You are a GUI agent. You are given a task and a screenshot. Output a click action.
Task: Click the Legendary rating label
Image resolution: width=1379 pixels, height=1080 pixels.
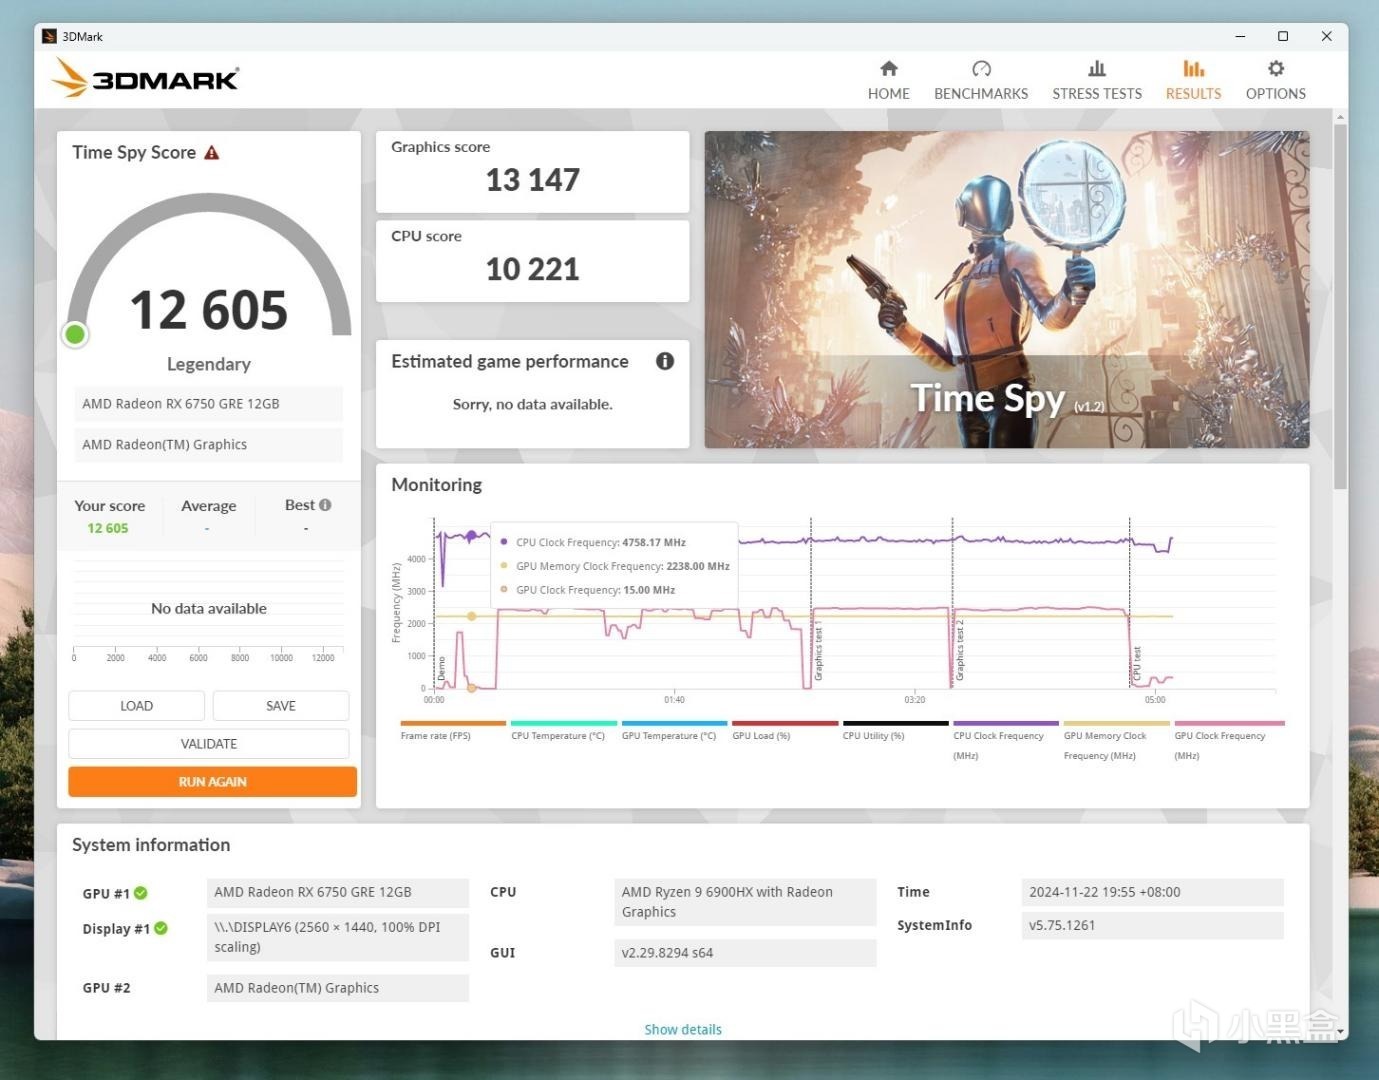209,364
